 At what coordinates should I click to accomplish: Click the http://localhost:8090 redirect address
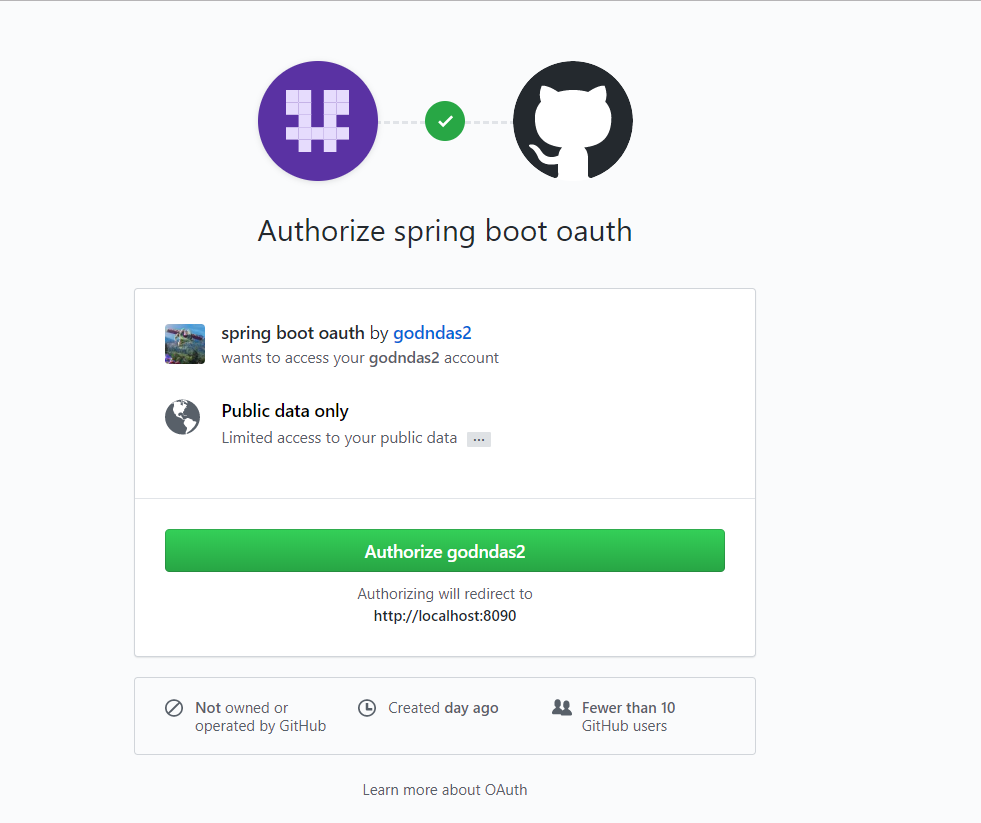(x=444, y=615)
